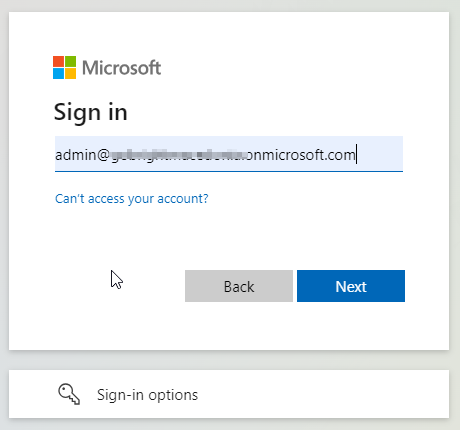460x430 pixels.
Task: Click the Microsoft four-square logo
Action: pyautogui.click(x=64, y=67)
